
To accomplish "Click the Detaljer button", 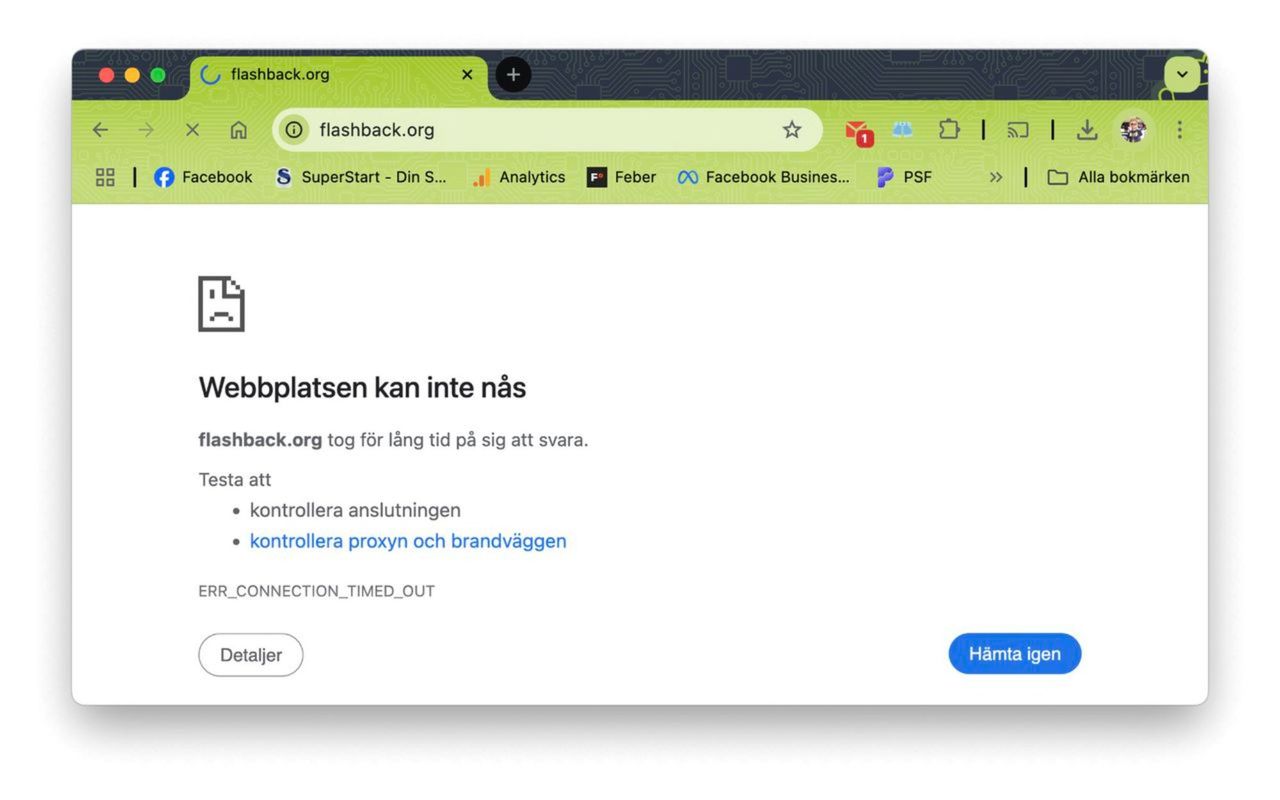I will (x=250, y=654).
